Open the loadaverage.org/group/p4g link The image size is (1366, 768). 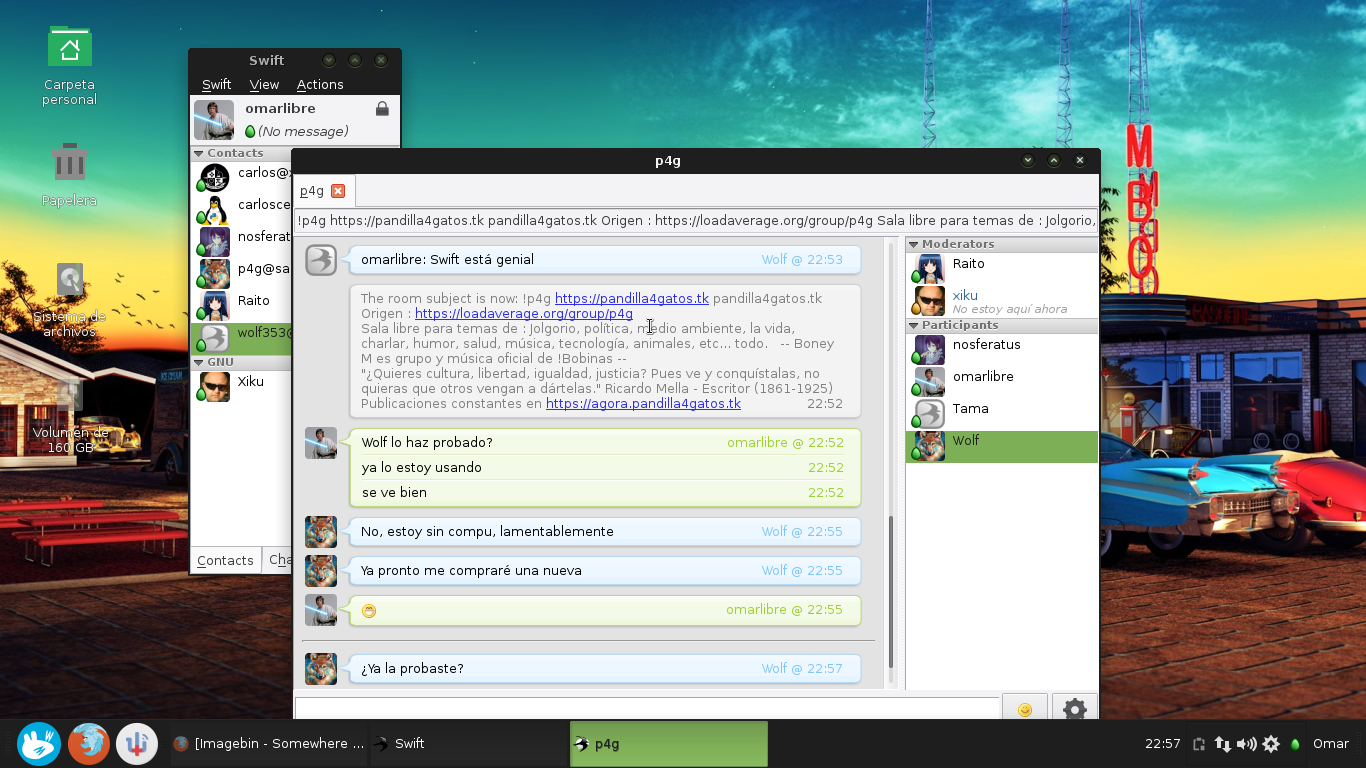(524, 313)
